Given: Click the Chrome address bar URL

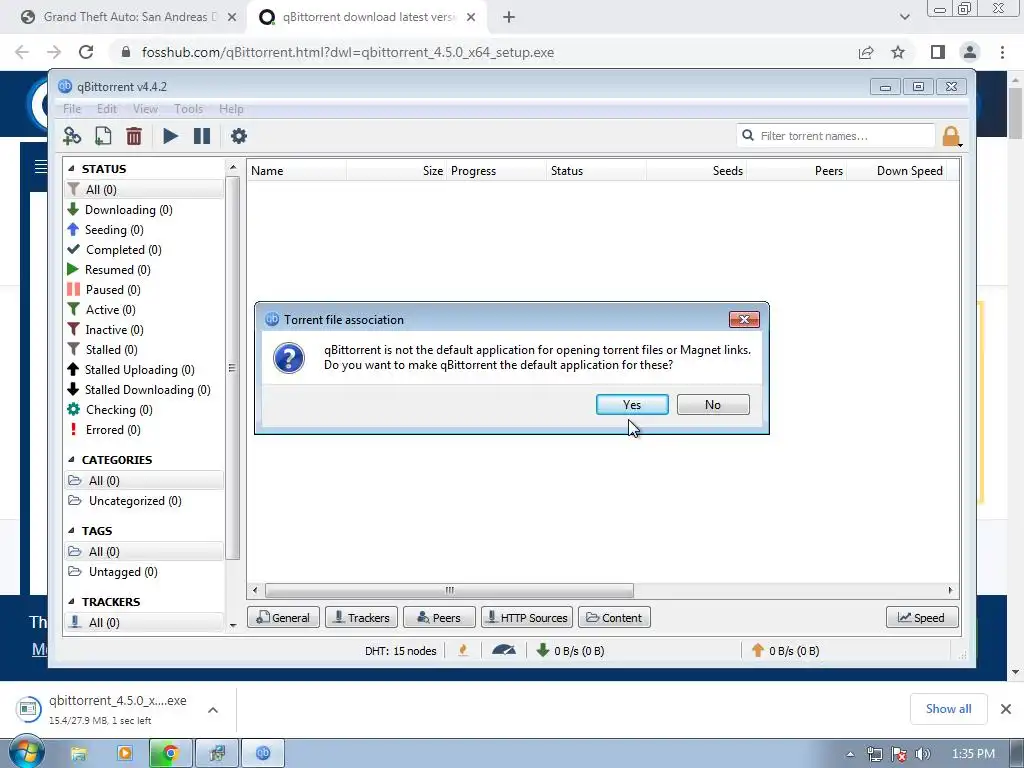Looking at the screenshot, I should tap(347, 52).
